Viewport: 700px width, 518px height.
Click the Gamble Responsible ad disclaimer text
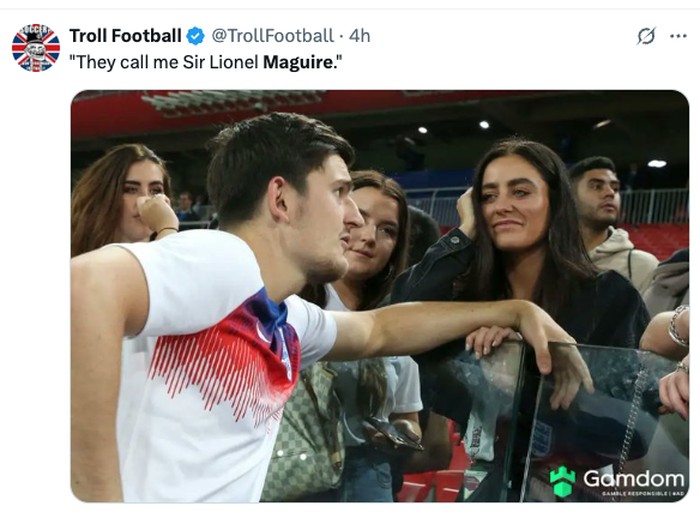pyautogui.click(x=633, y=494)
